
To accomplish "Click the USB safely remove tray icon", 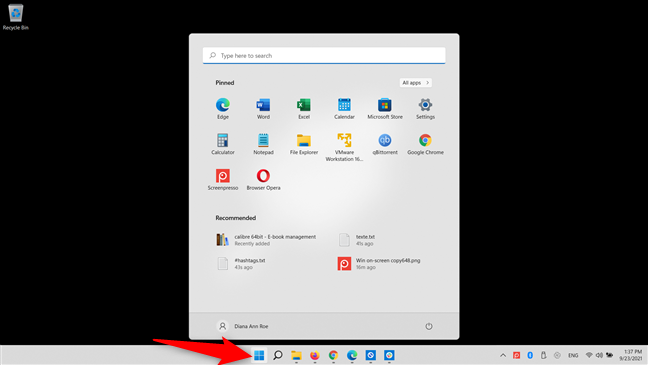I will pos(543,355).
